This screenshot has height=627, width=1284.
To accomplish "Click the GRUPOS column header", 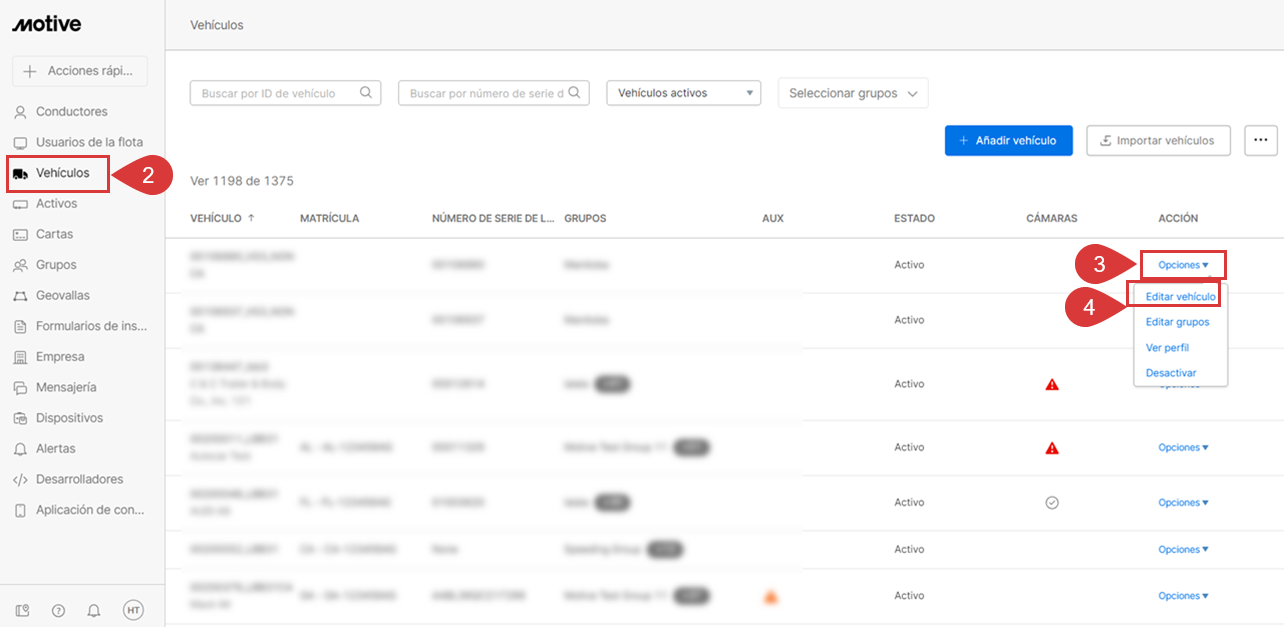I will tap(585, 218).
